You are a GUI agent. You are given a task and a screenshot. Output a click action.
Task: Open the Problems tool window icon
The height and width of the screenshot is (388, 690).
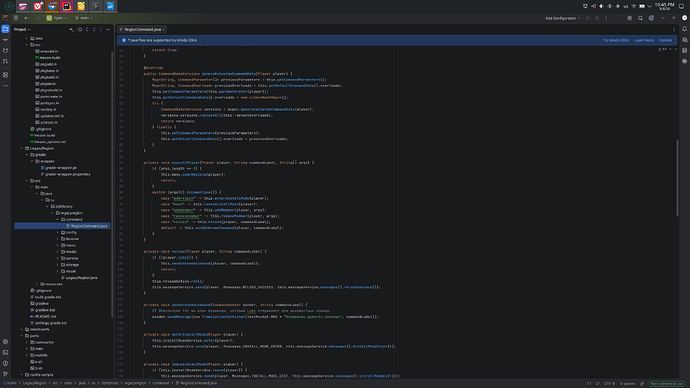click(x=5, y=363)
